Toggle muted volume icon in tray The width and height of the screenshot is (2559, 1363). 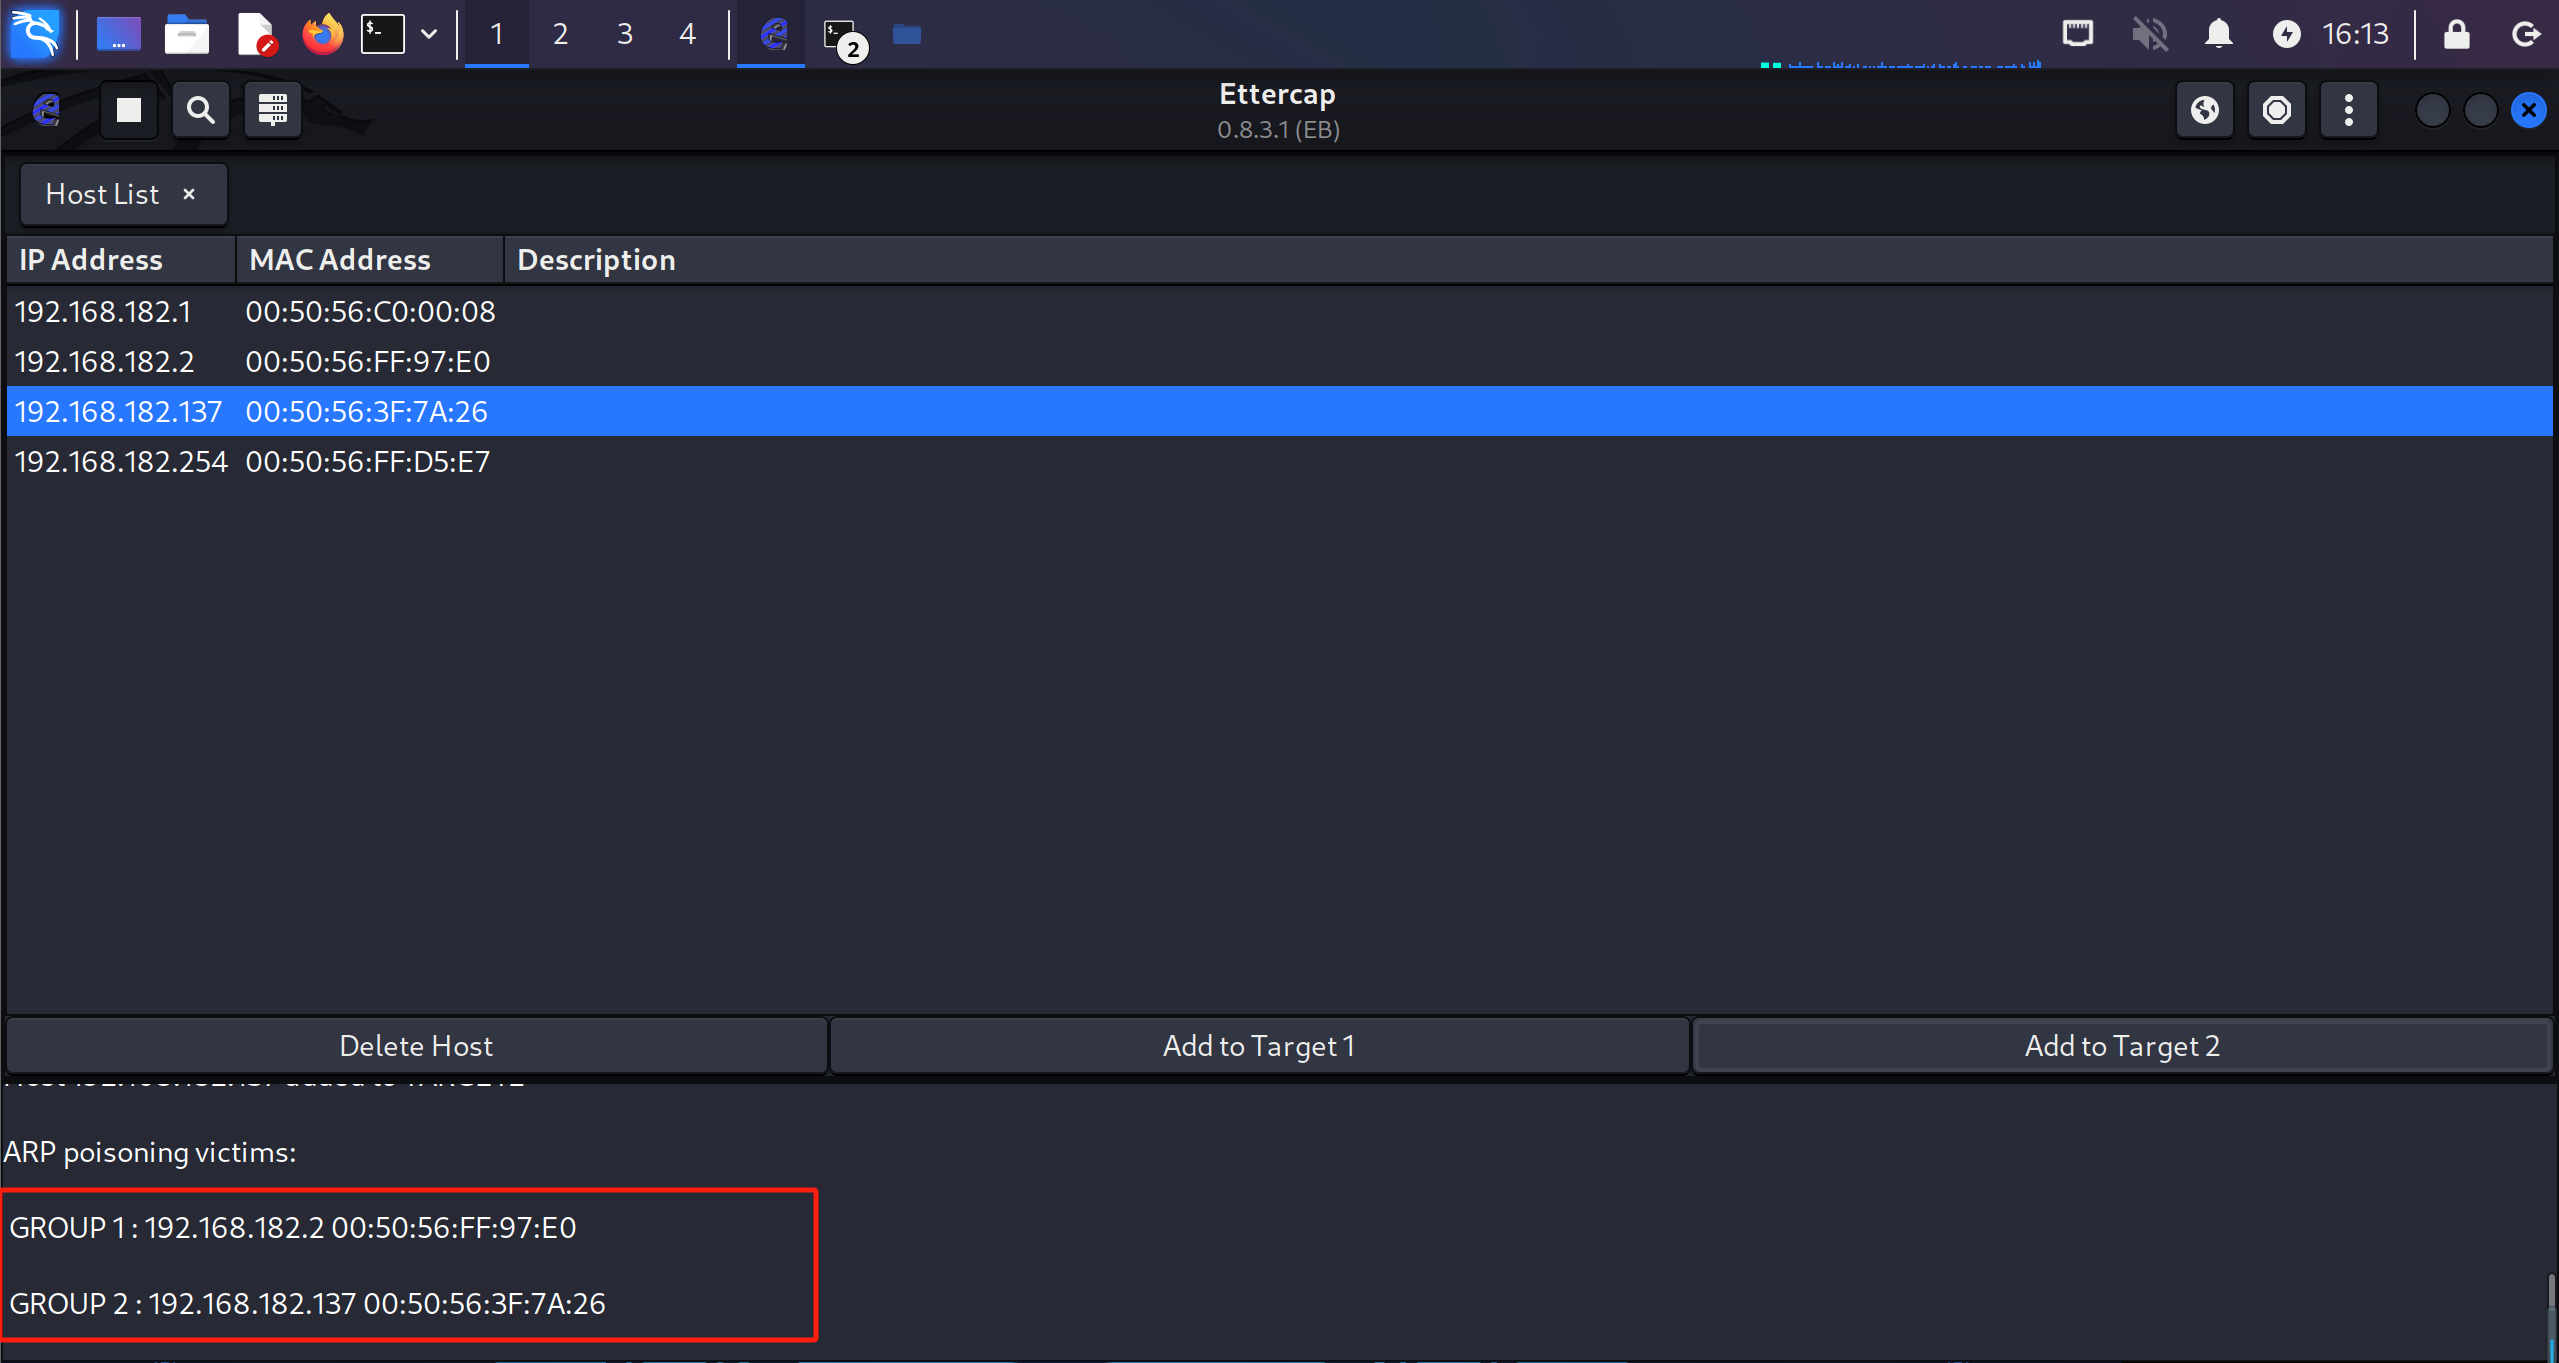(x=2149, y=34)
